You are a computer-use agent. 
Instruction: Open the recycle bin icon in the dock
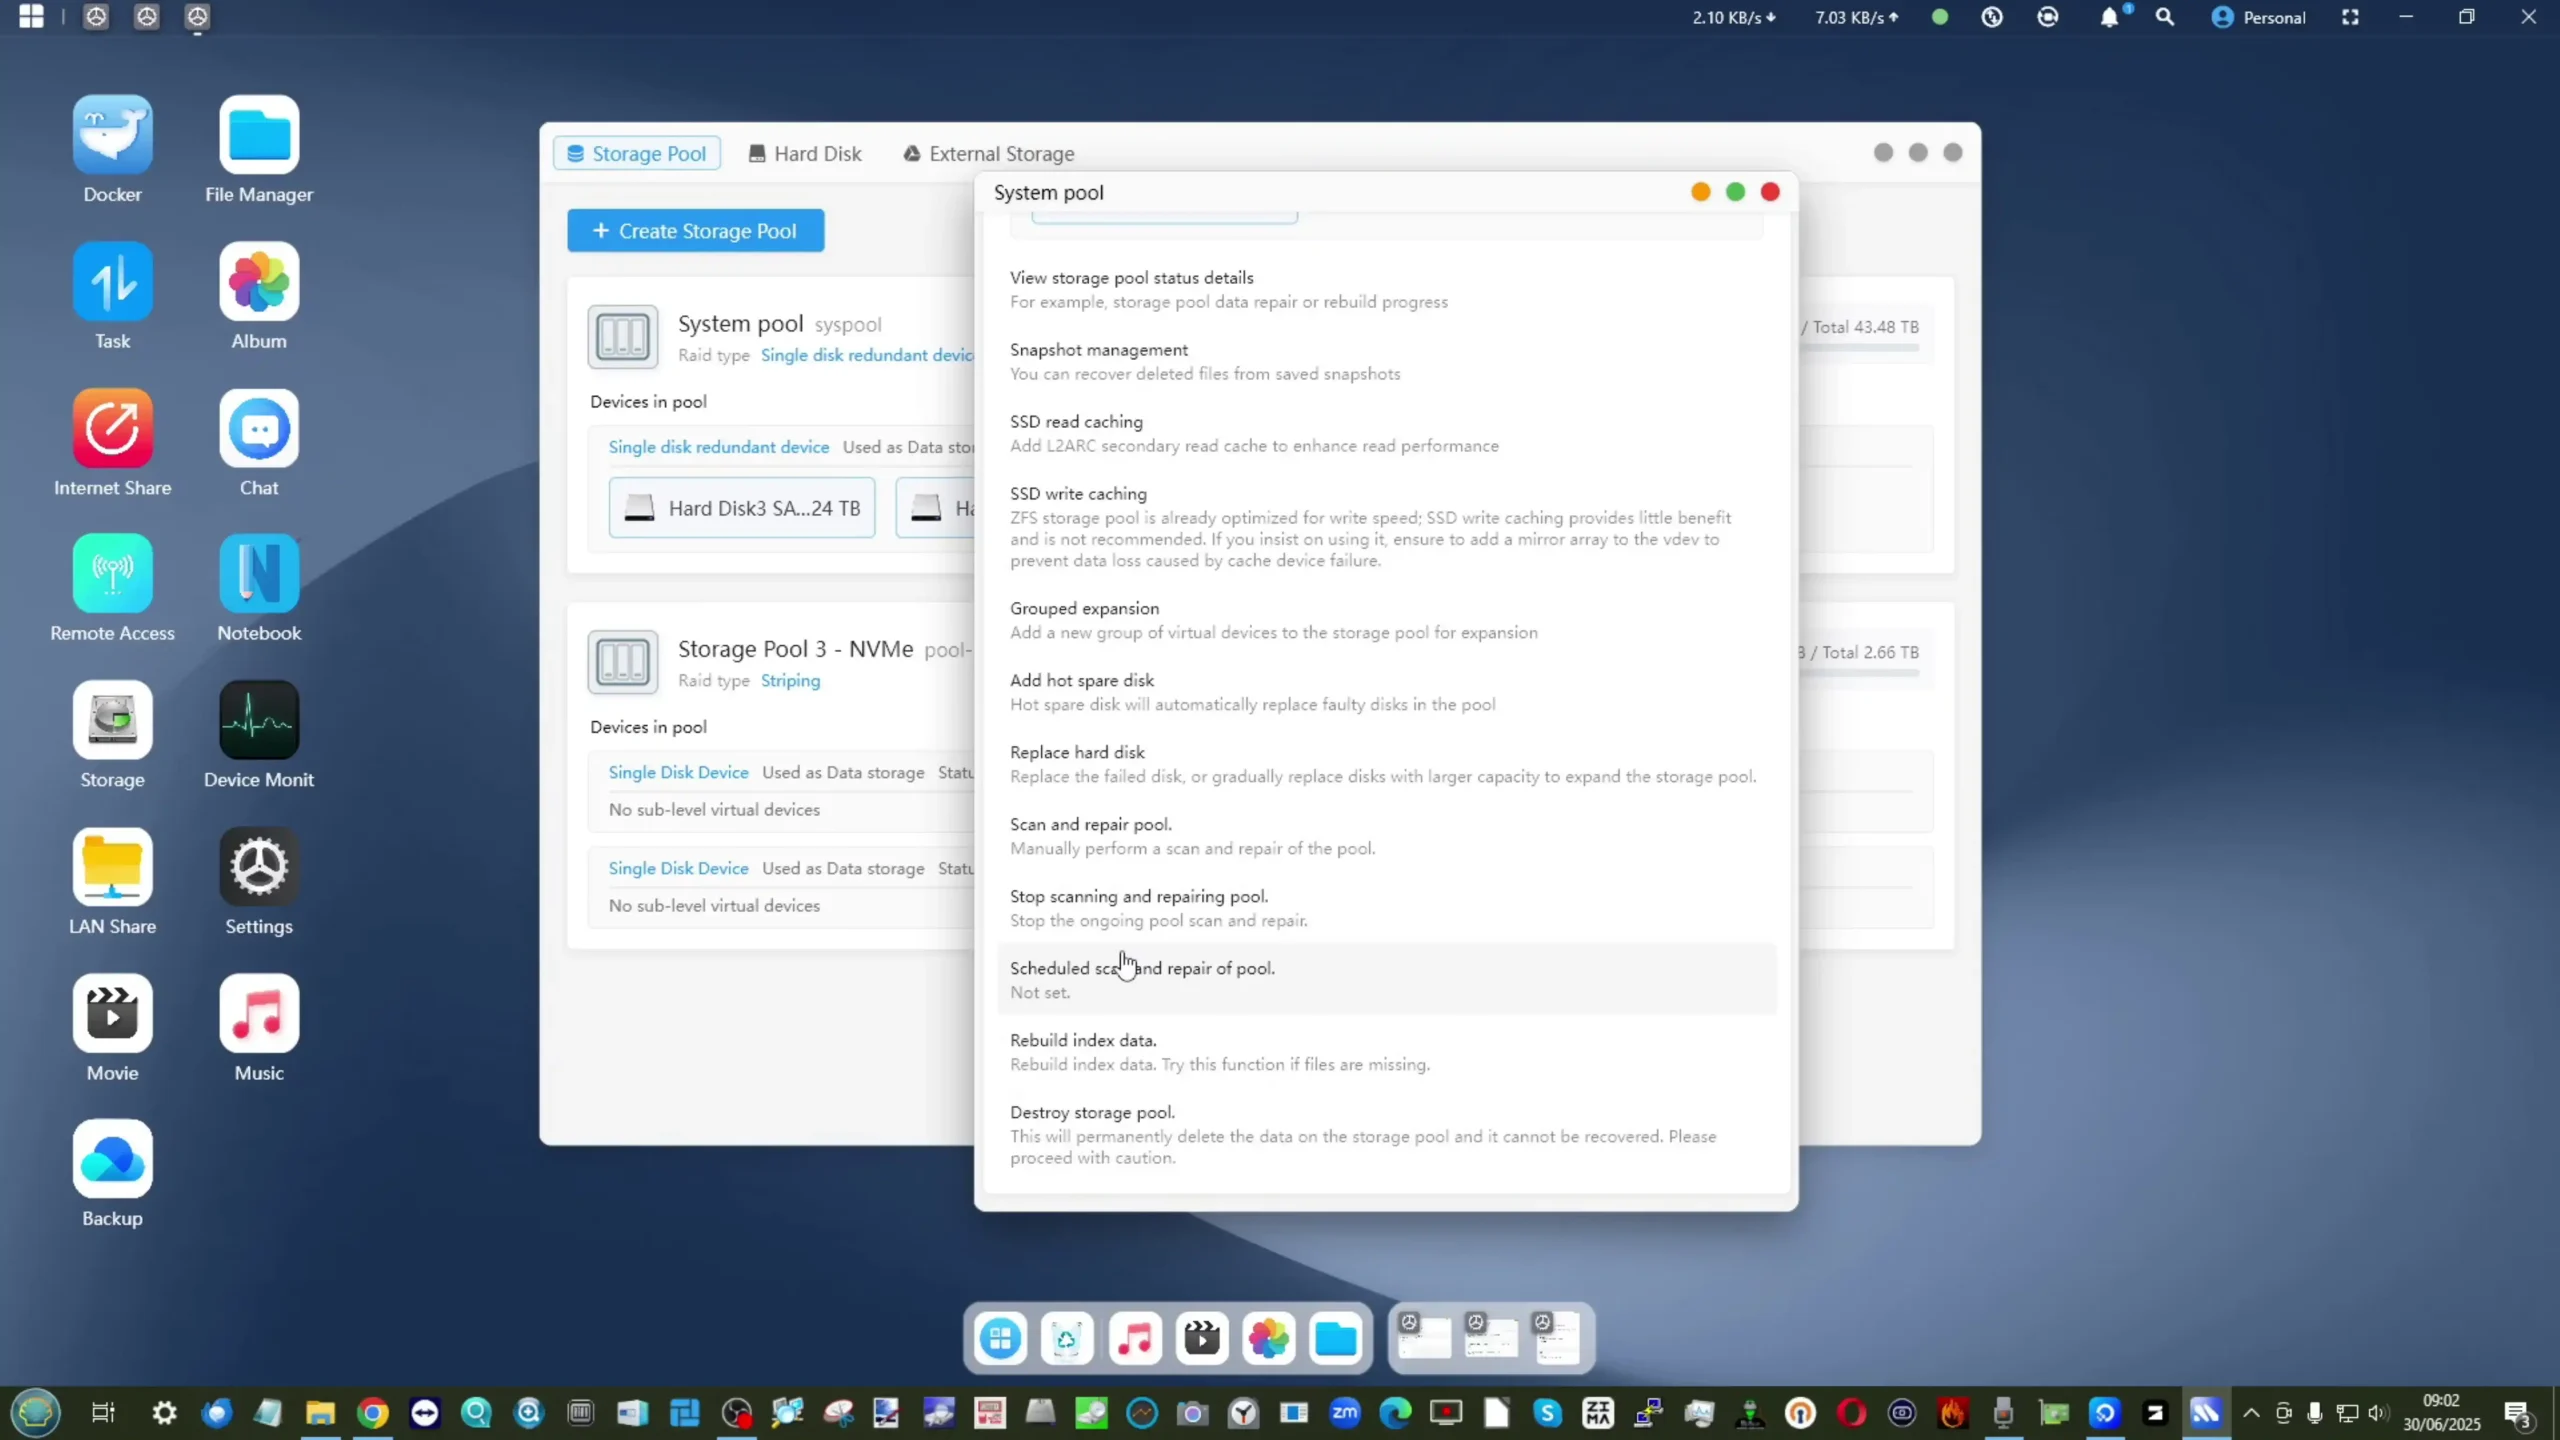tap(1067, 1338)
